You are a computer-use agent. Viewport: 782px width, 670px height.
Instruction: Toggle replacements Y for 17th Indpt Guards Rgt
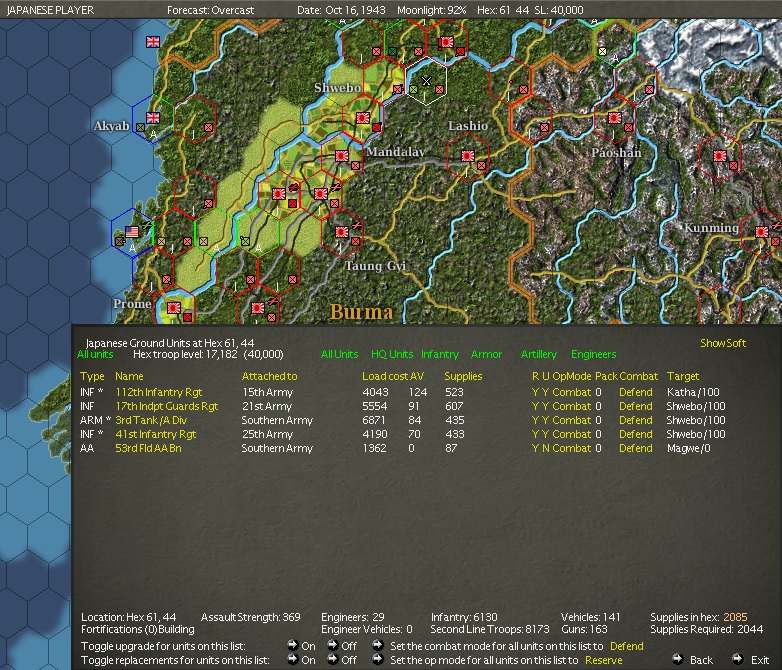pos(535,406)
